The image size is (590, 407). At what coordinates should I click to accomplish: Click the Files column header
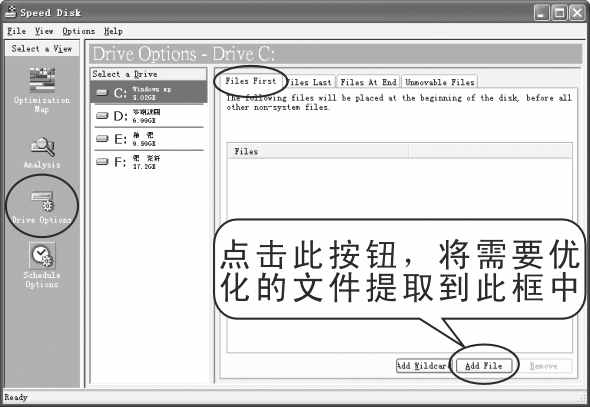pyautogui.click(x=318, y=151)
